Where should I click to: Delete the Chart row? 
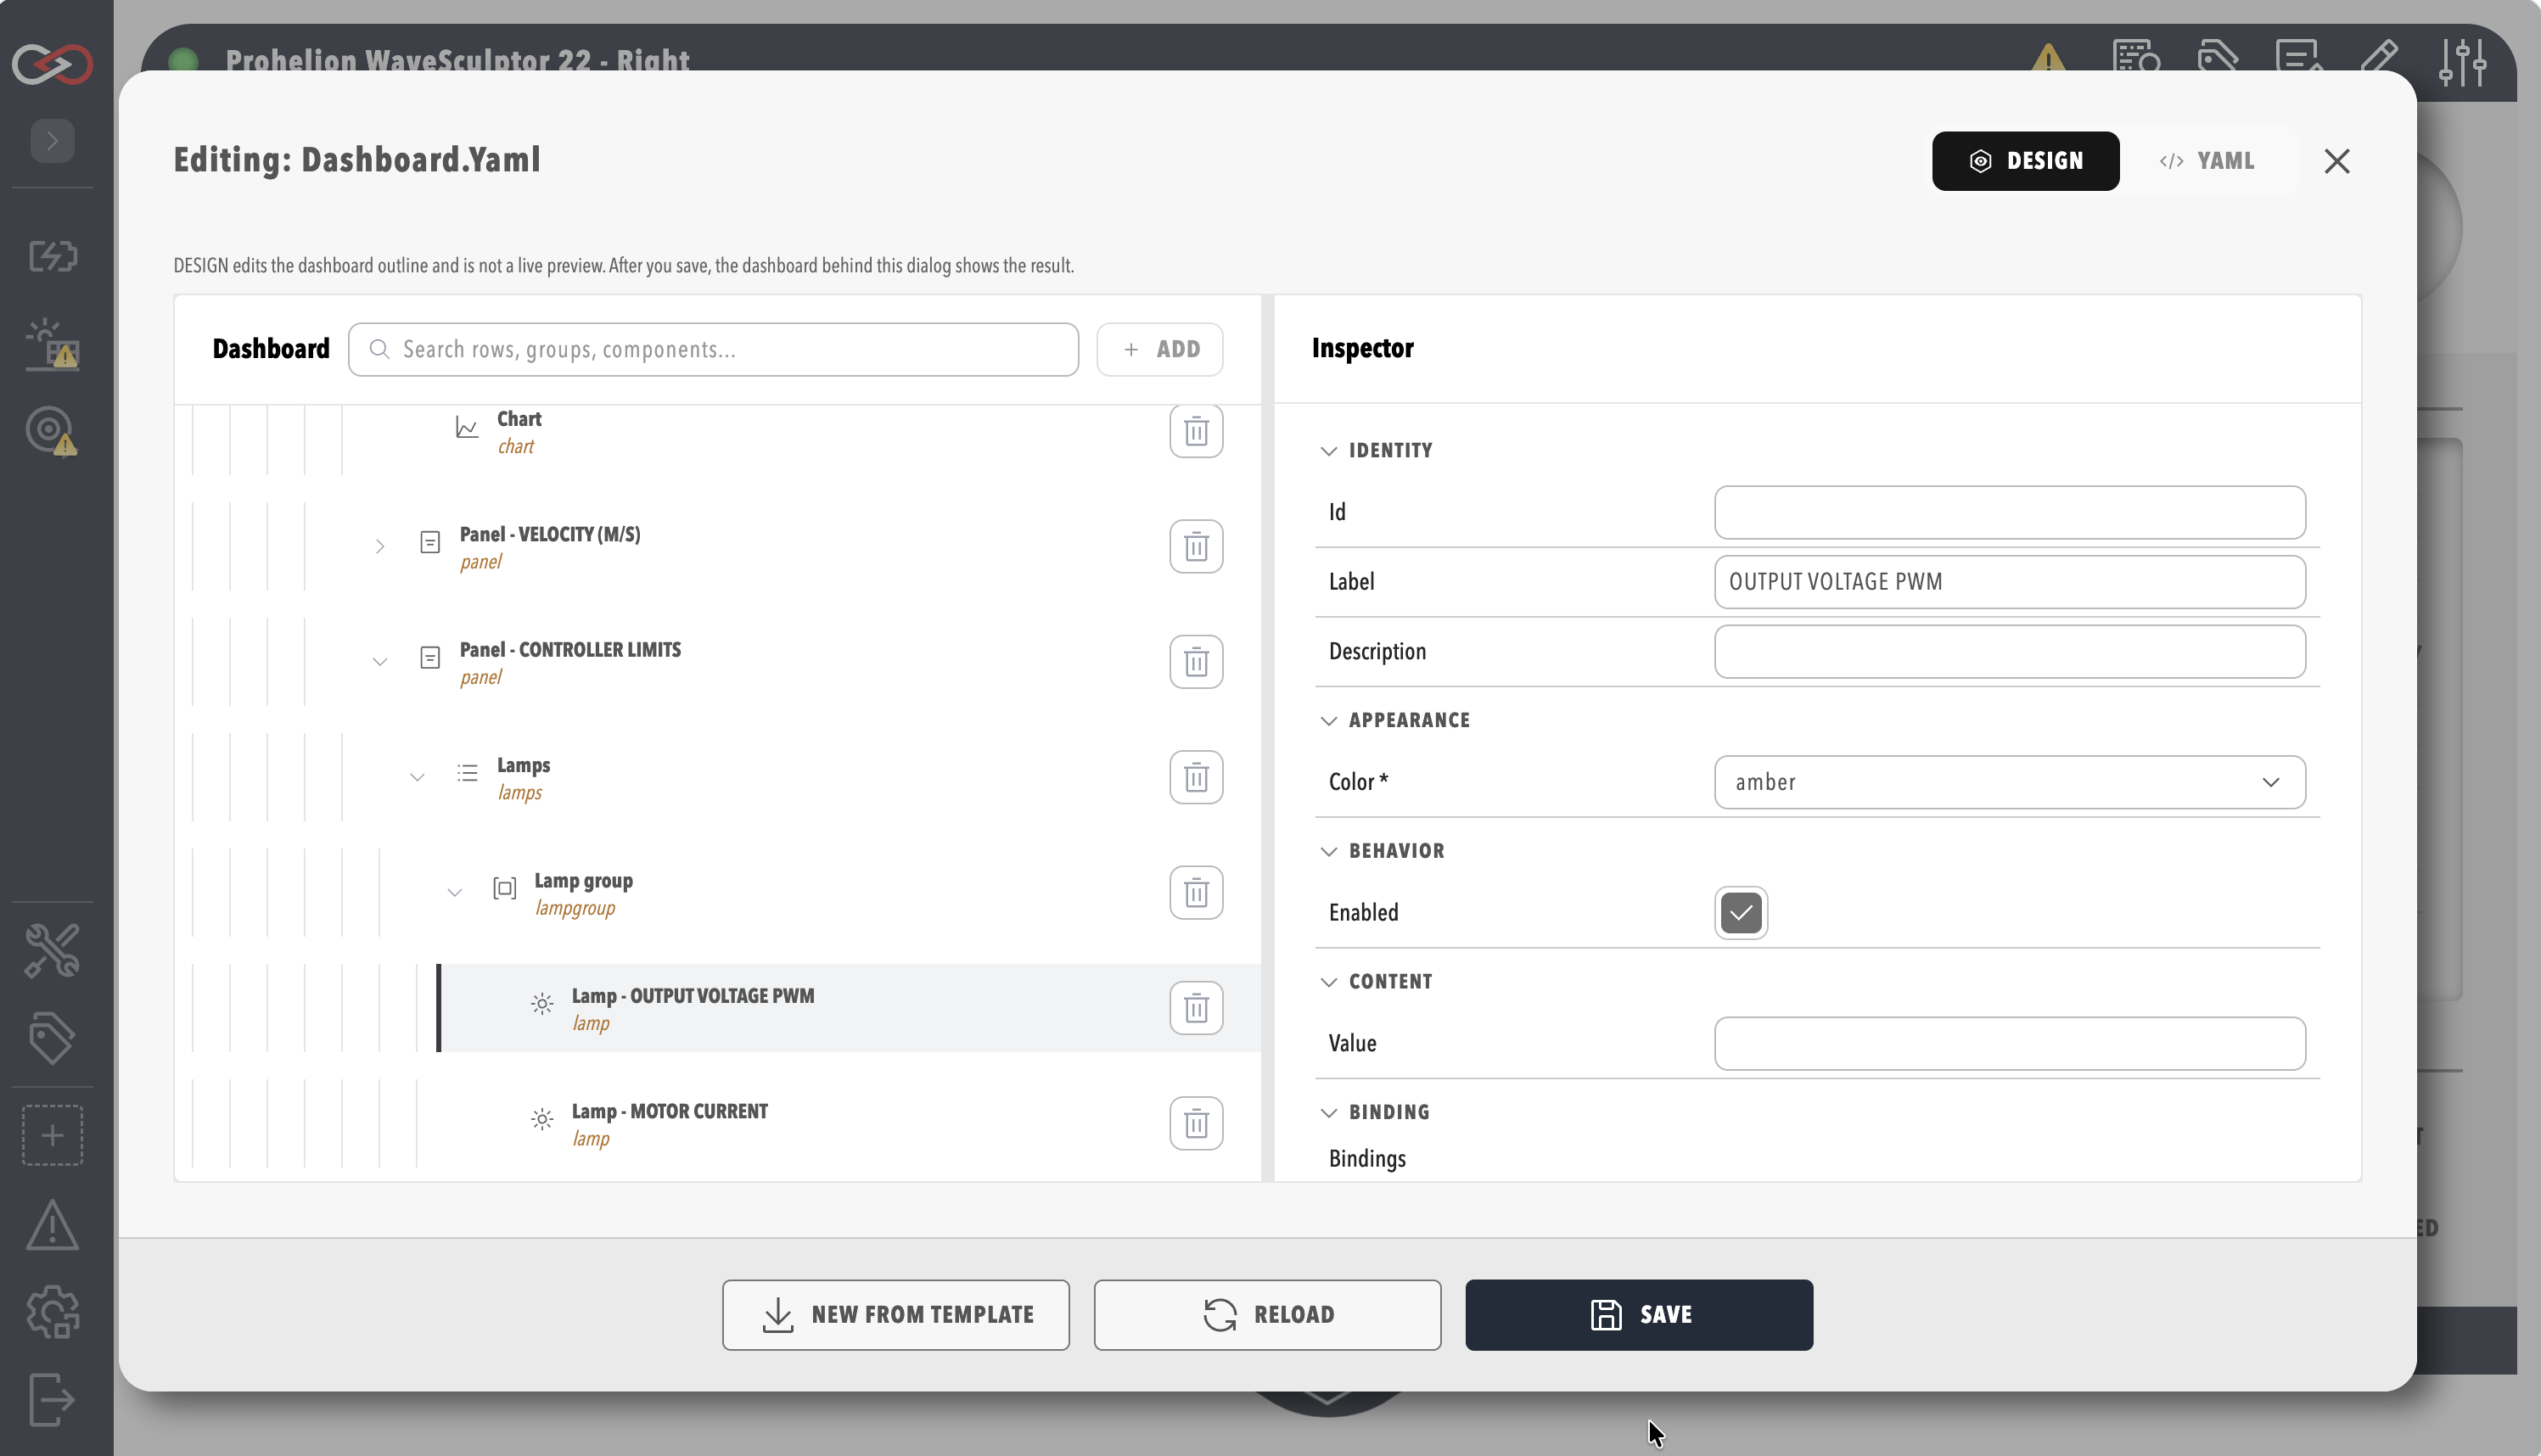pyautogui.click(x=1196, y=431)
